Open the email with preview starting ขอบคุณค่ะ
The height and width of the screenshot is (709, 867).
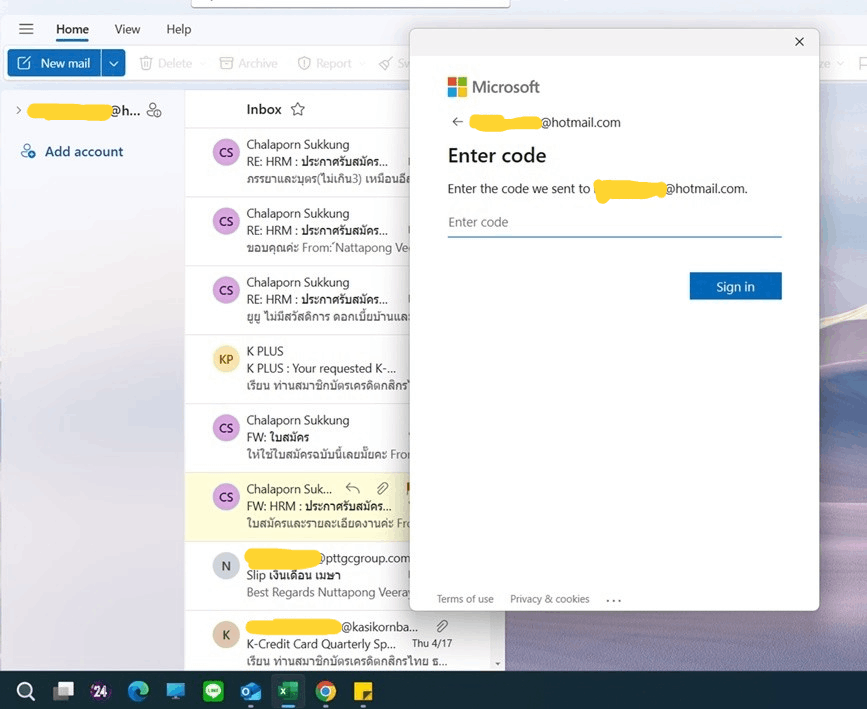point(297,231)
